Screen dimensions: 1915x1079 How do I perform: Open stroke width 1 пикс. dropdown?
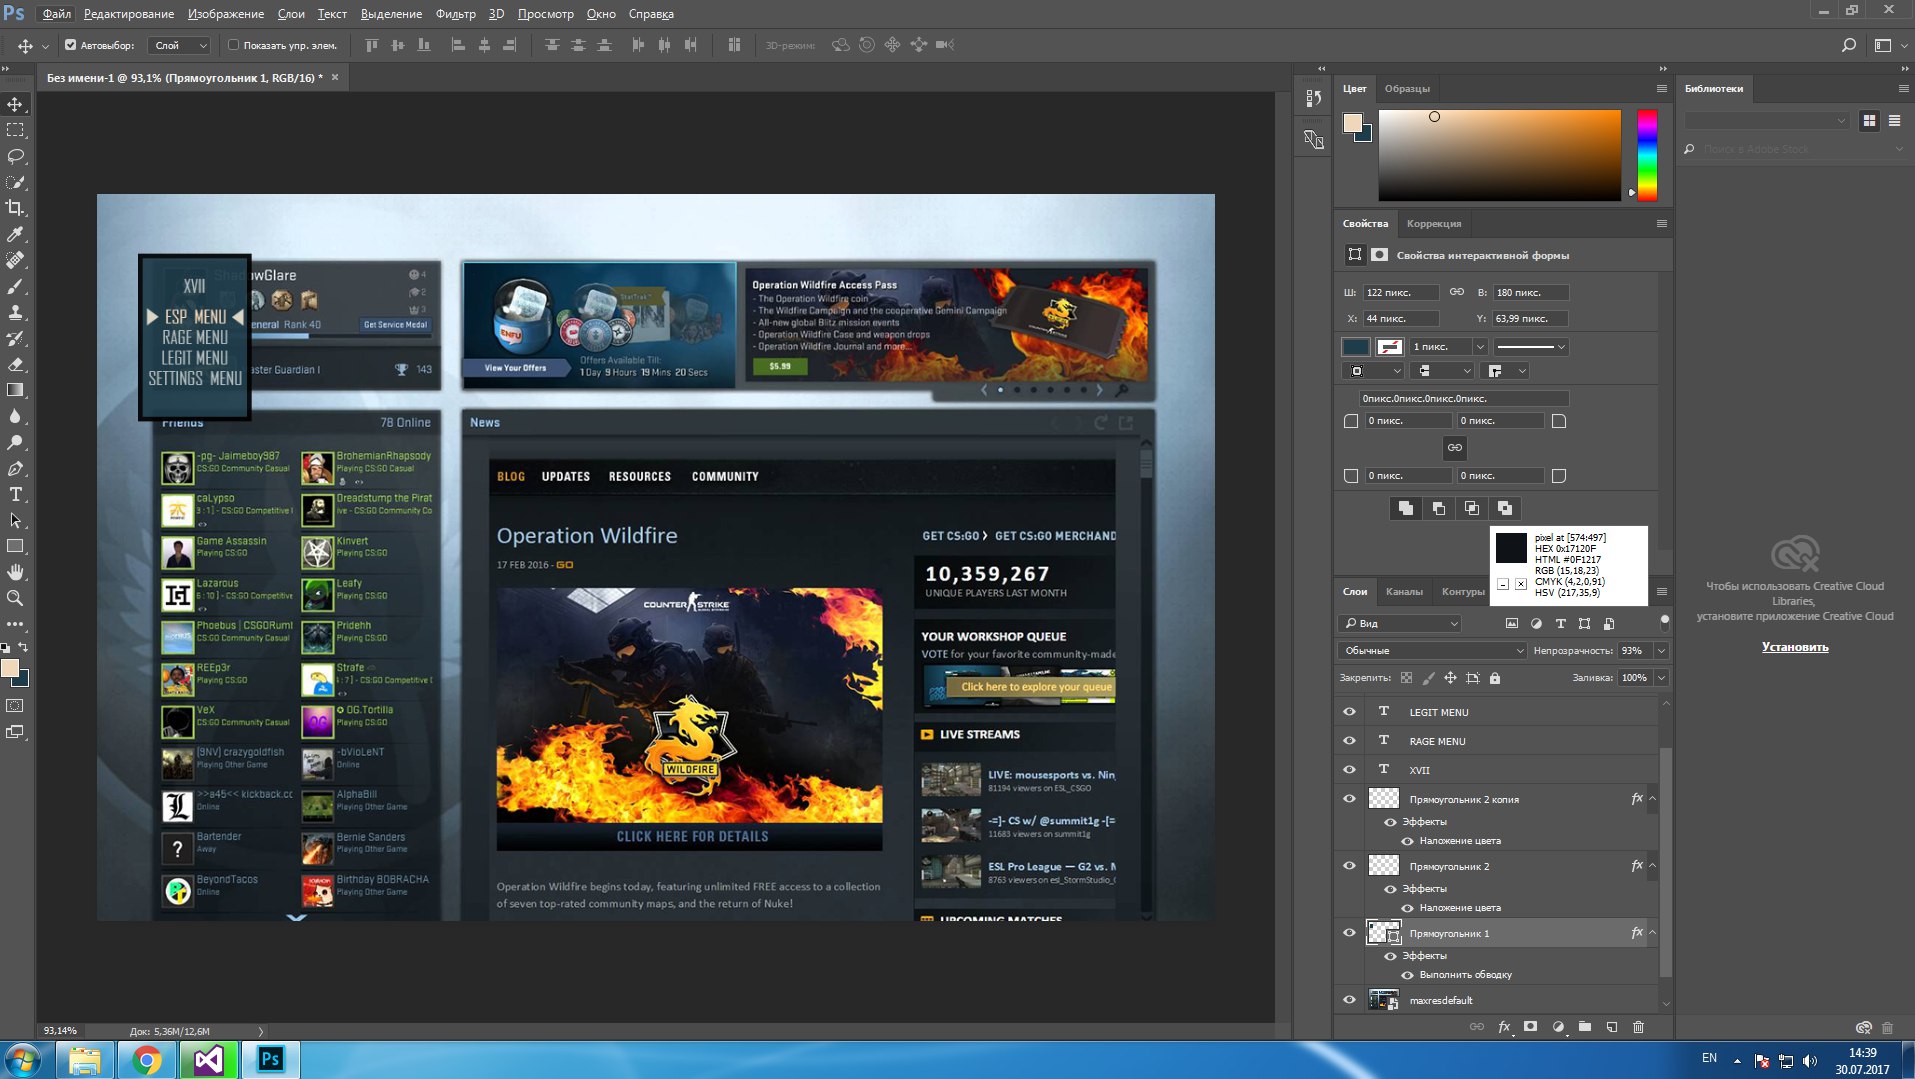1480,347
